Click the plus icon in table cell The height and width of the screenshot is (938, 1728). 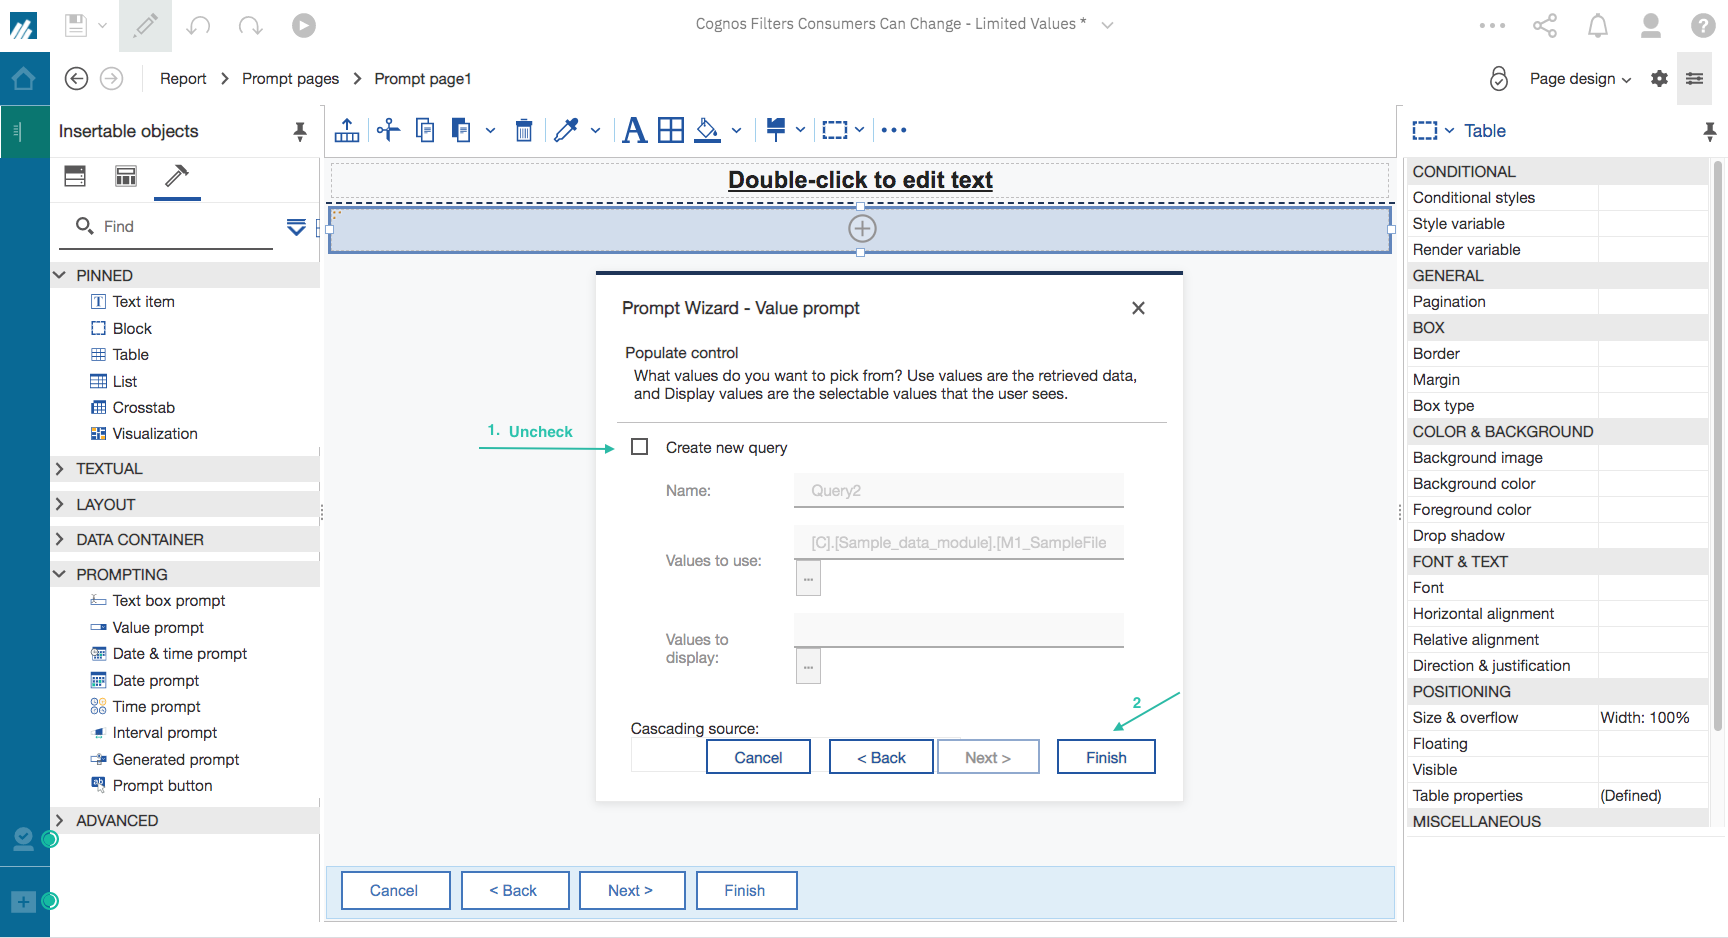[x=862, y=229]
